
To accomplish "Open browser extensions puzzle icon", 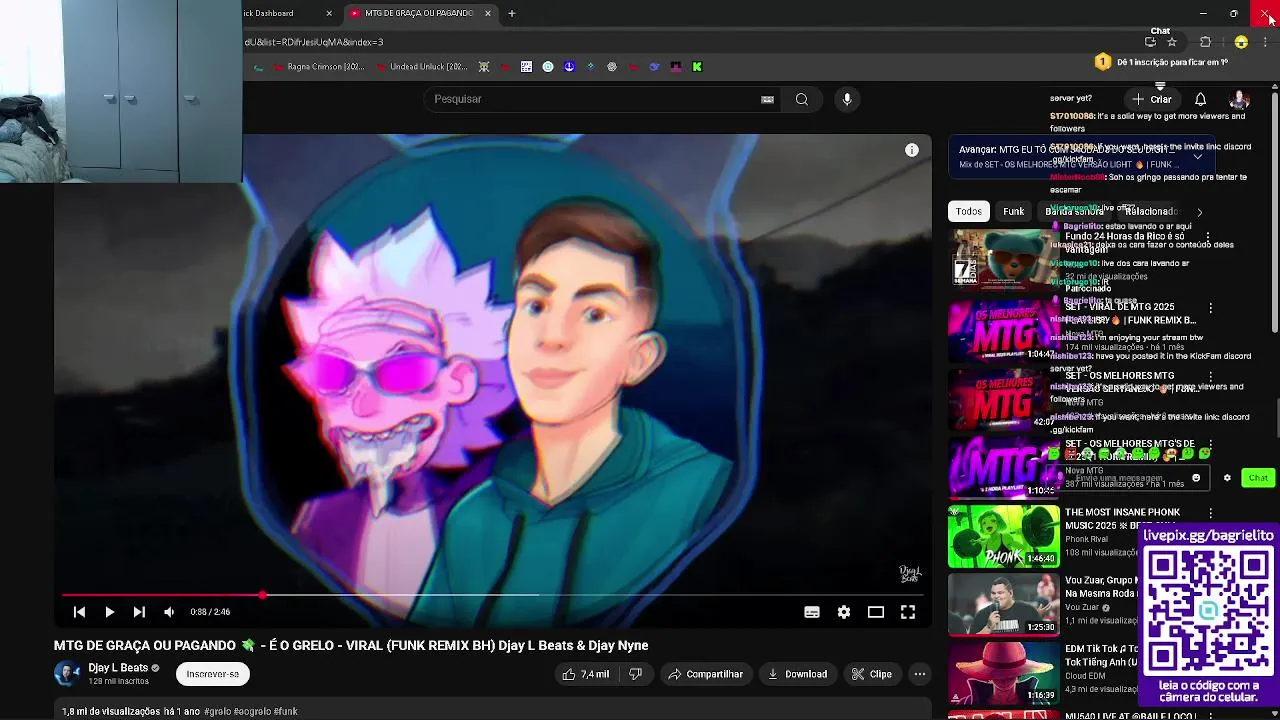I will tap(1205, 42).
